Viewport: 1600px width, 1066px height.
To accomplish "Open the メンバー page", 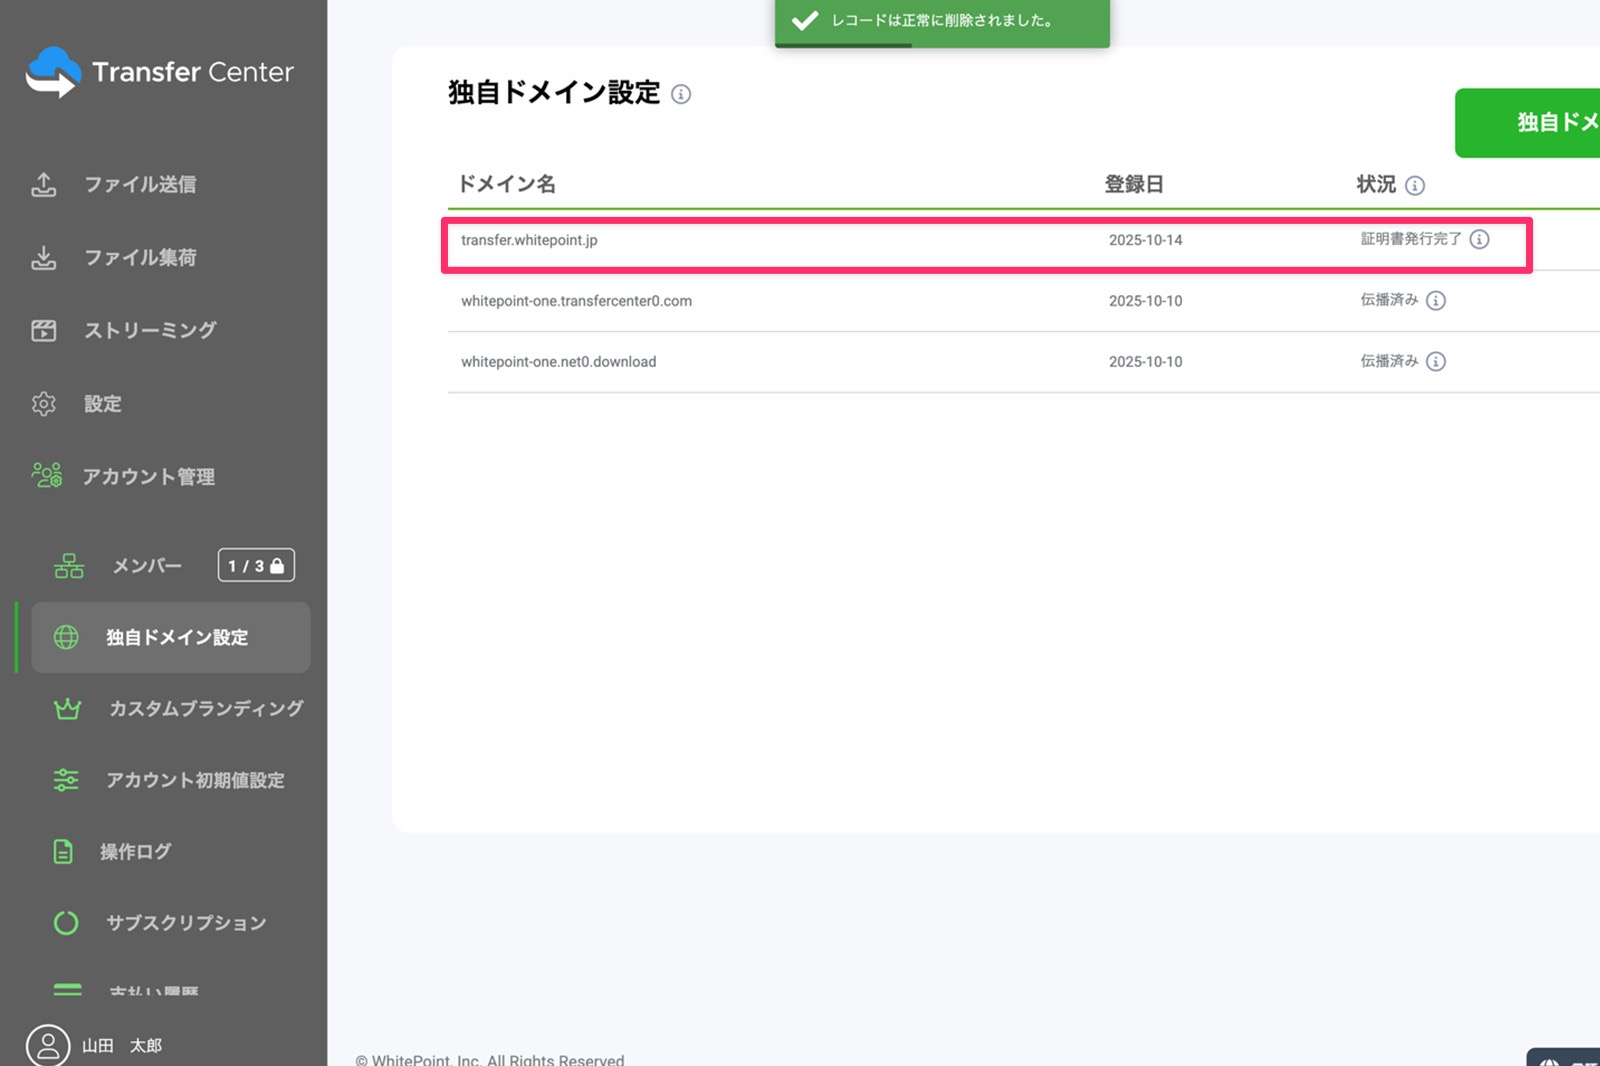I will [147, 566].
